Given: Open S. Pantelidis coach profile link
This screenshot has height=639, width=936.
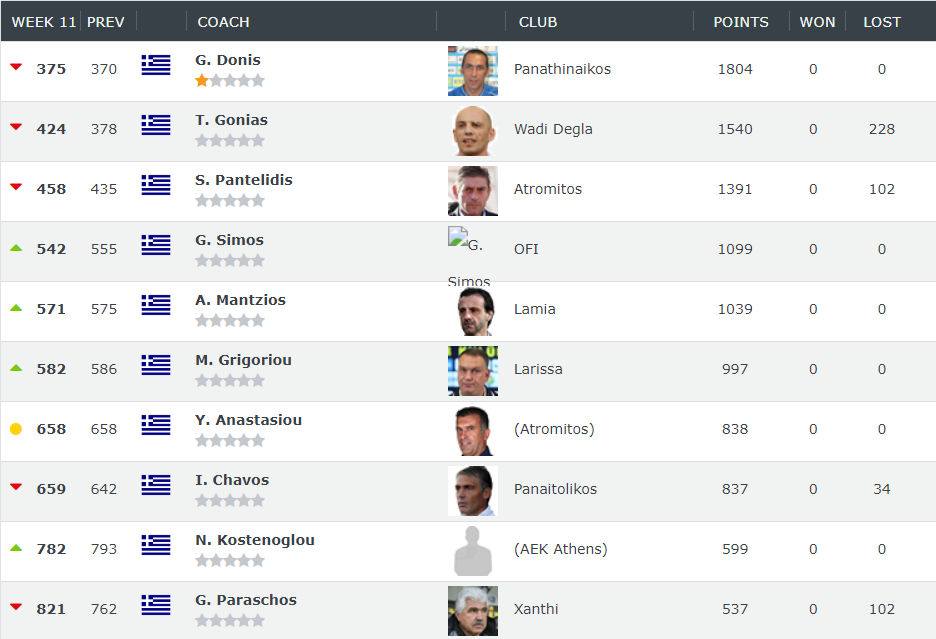Looking at the screenshot, I should pos(244,180).
